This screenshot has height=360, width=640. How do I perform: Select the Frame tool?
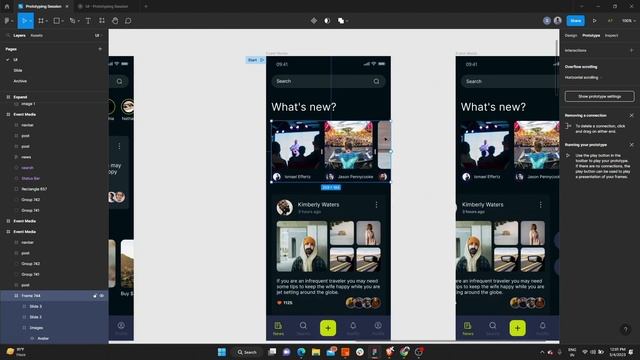[41, 20]
